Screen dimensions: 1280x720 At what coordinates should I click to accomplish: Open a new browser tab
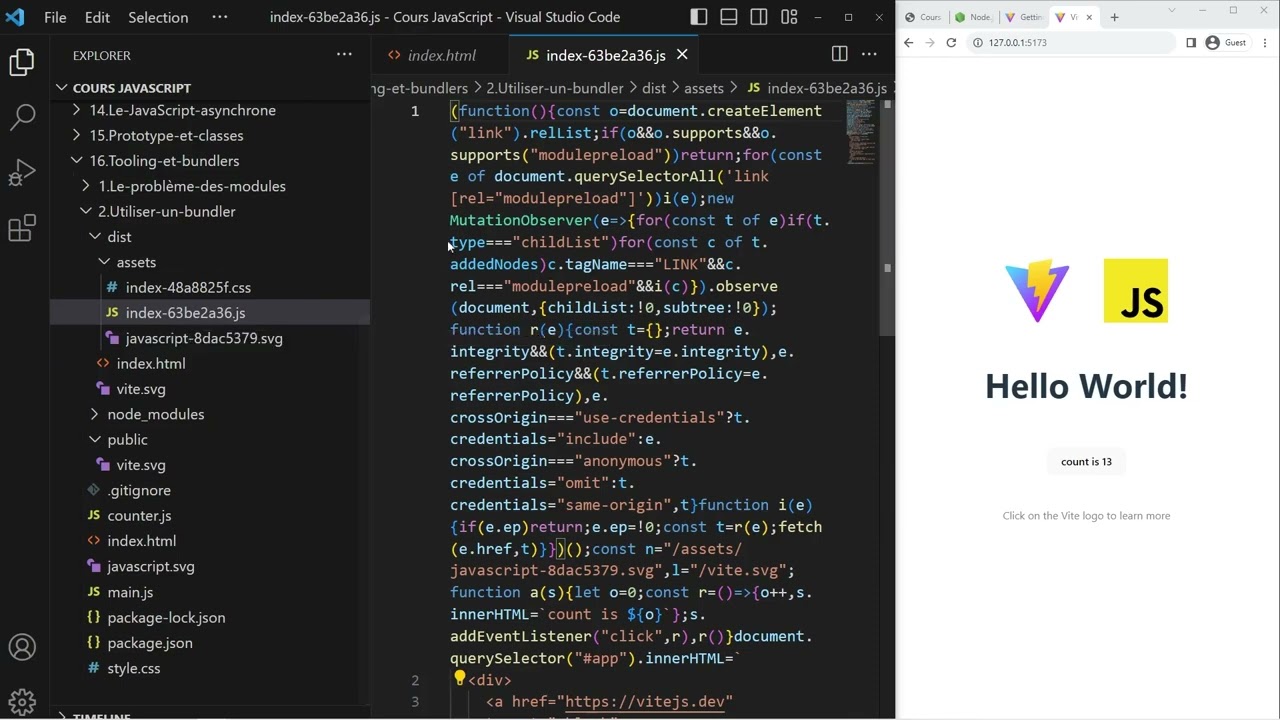[x=1114, y=17]
